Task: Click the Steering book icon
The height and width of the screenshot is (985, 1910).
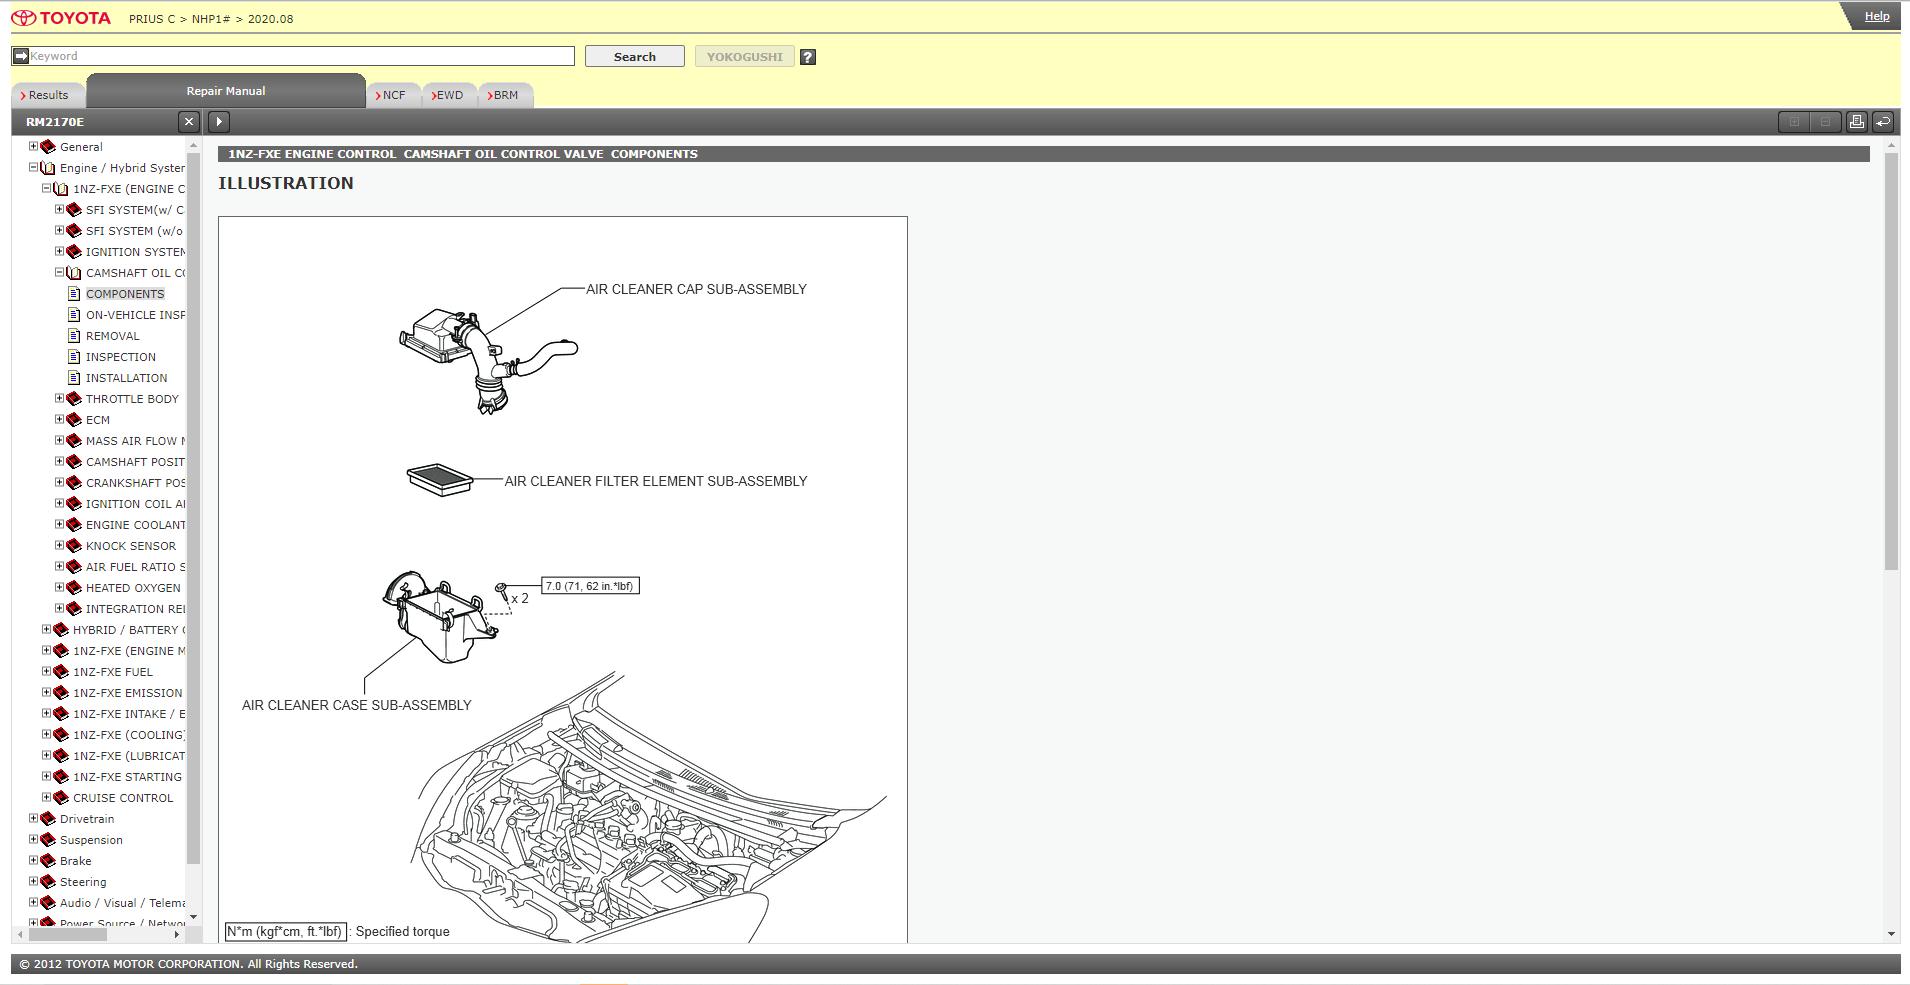Action: click(x=47, y=882)
